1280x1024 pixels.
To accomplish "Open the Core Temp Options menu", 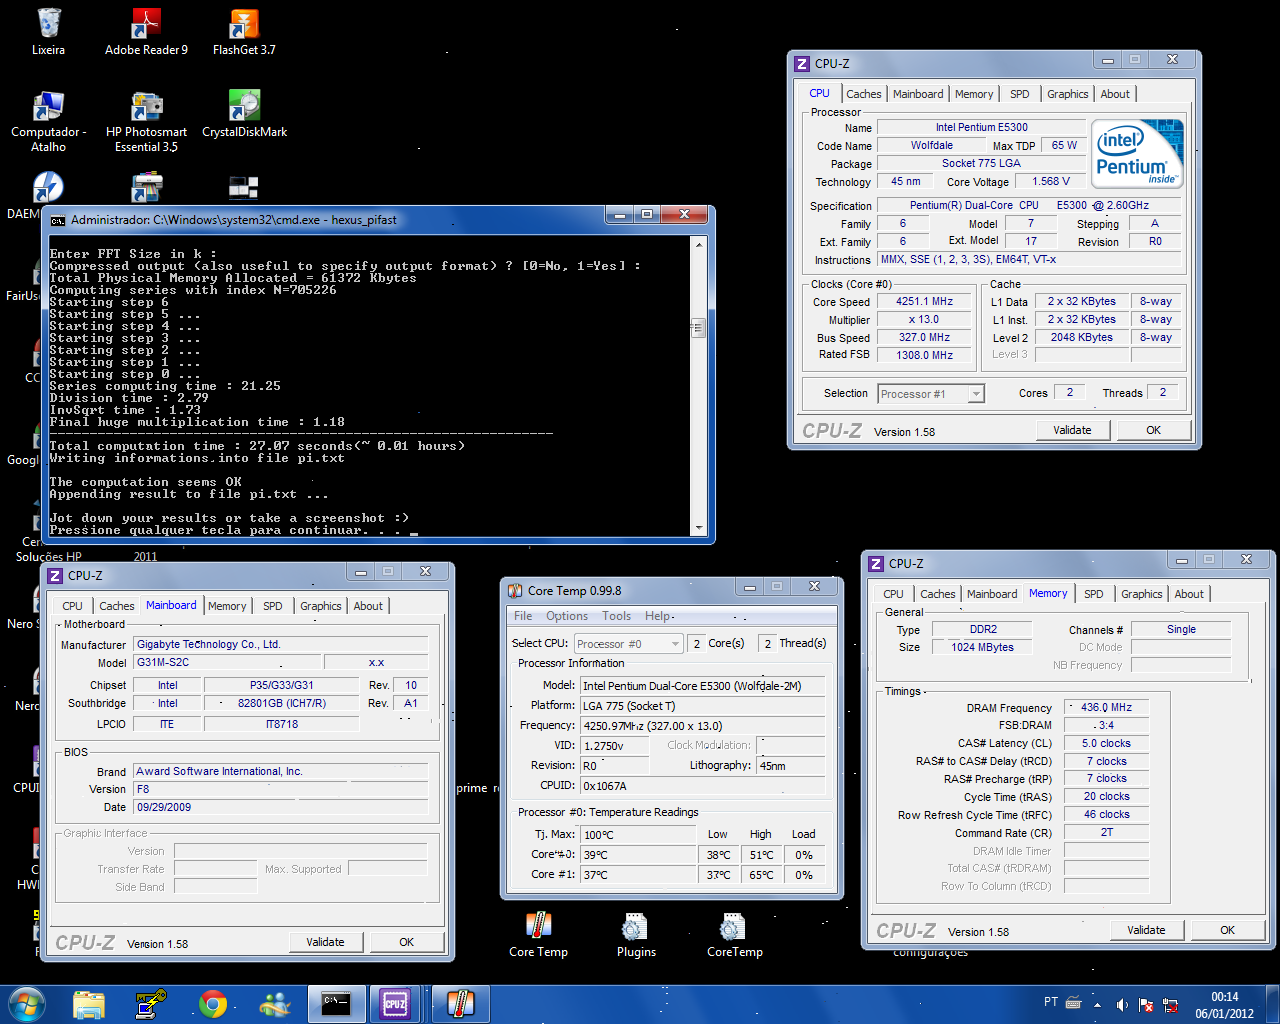I will tap(567, 616).
